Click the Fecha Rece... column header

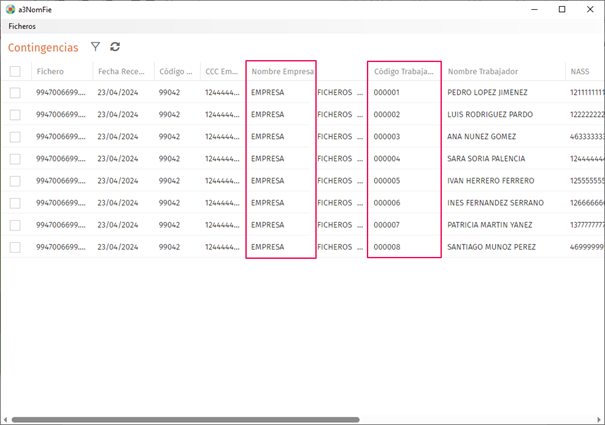pos(121,71)
